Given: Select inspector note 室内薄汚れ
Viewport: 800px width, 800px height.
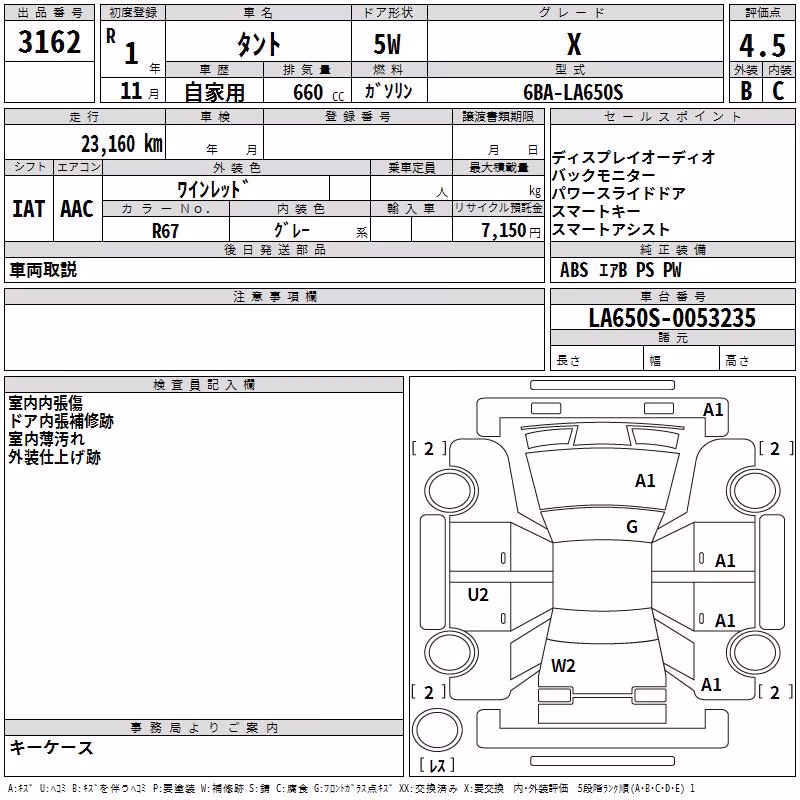Looking at the screenshot, I should [46, 439].
